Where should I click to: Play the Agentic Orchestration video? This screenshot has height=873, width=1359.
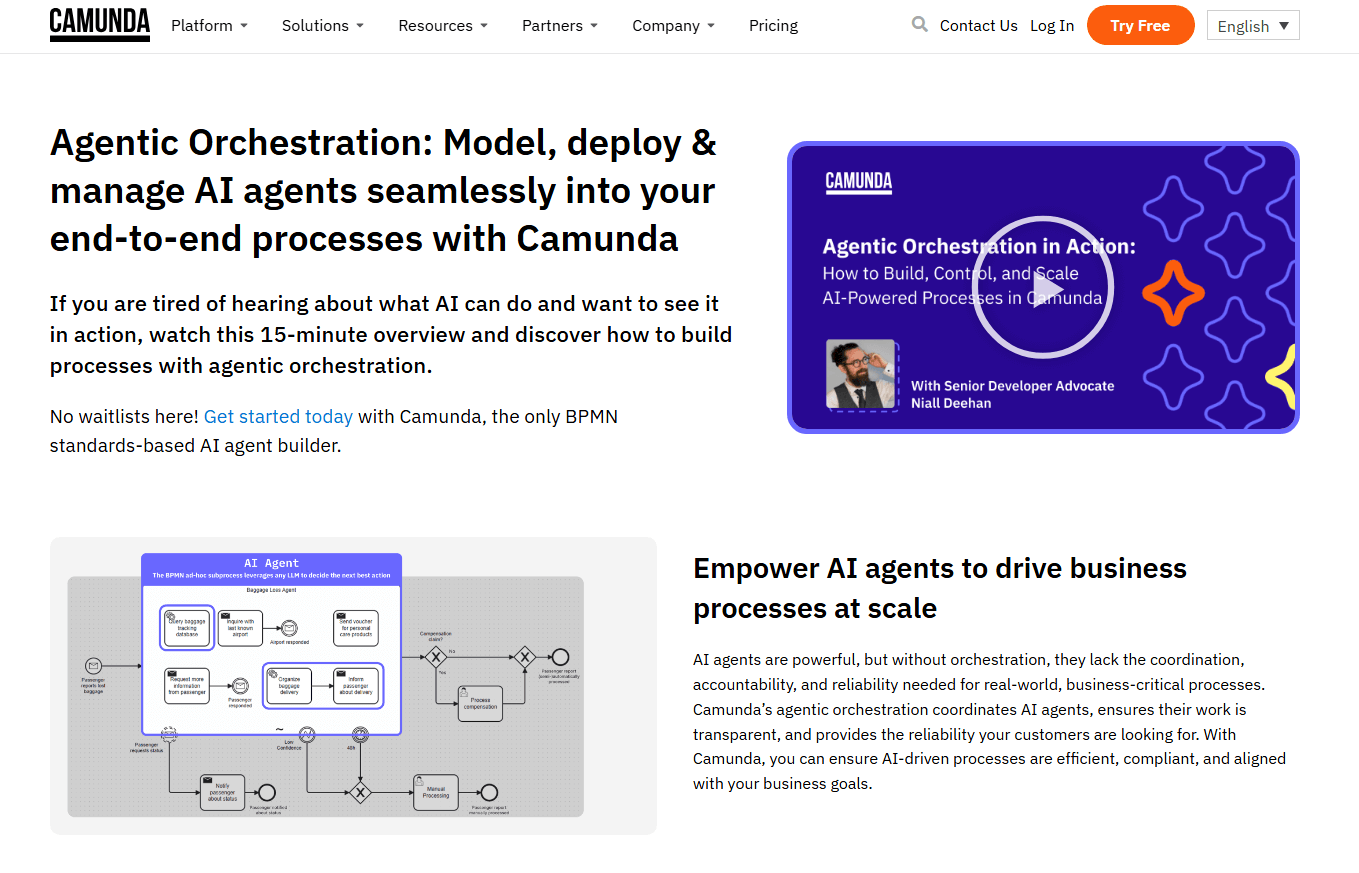(1041, 287)
